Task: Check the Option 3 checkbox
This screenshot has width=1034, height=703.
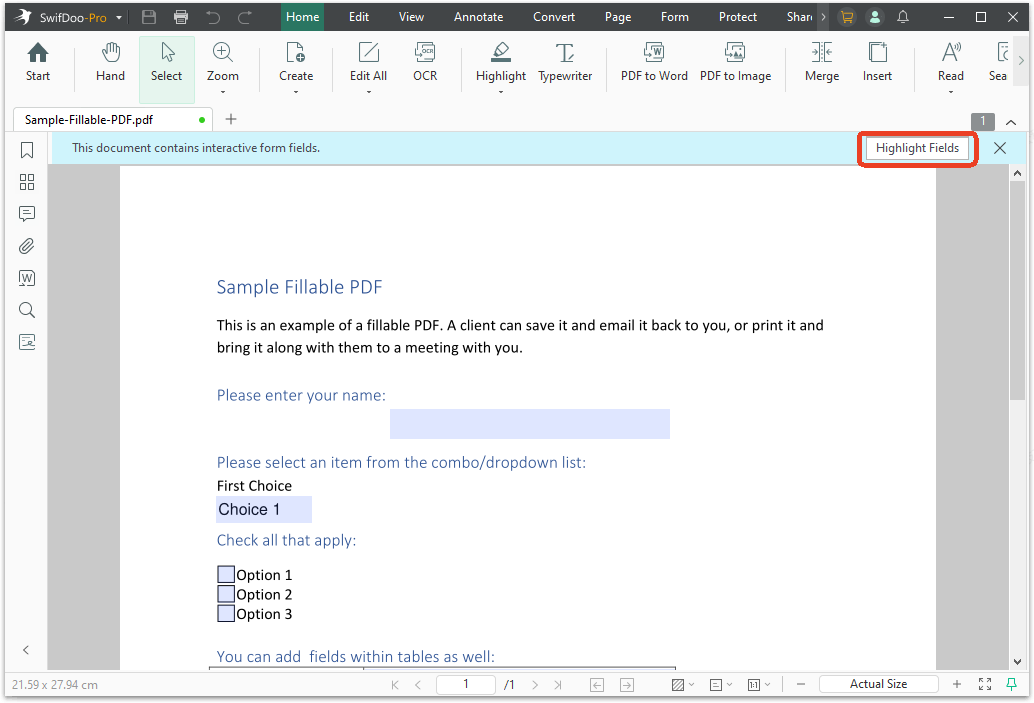Action: pos(226,613)
